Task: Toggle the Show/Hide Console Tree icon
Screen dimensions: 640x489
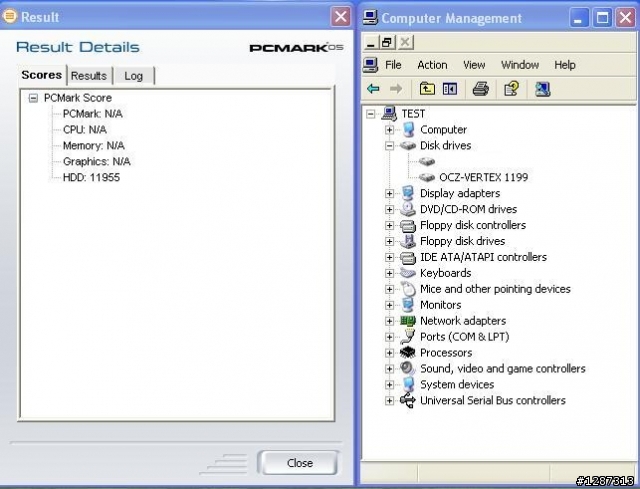Action: (450, 89)
